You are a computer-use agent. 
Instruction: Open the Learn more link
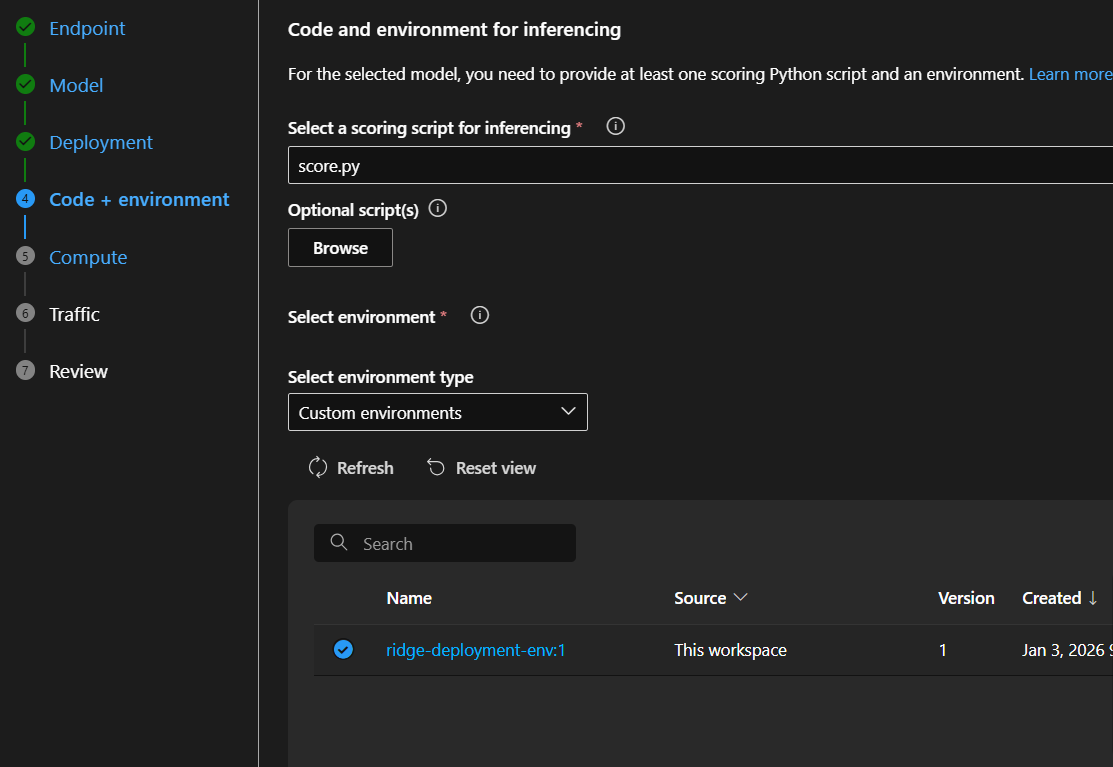[1069, 74]
